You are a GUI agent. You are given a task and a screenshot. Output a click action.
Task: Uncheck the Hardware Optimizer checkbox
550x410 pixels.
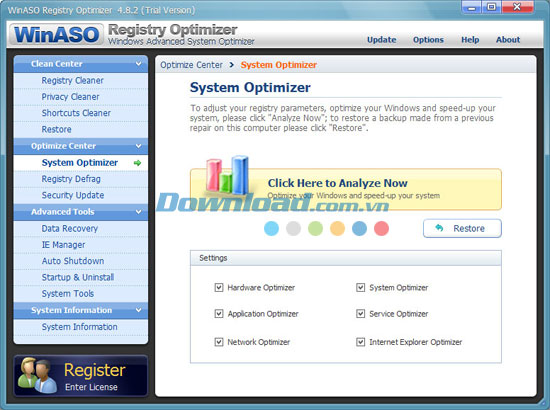pyautogui.click(x=219, y=288)
